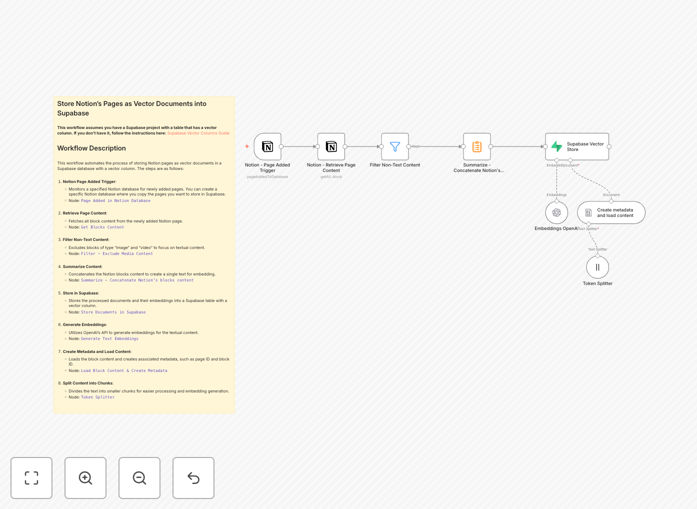Click the "Embeddings OpenAI" caption under node
The width and height of the screenshot is (697, 509).
556,228
